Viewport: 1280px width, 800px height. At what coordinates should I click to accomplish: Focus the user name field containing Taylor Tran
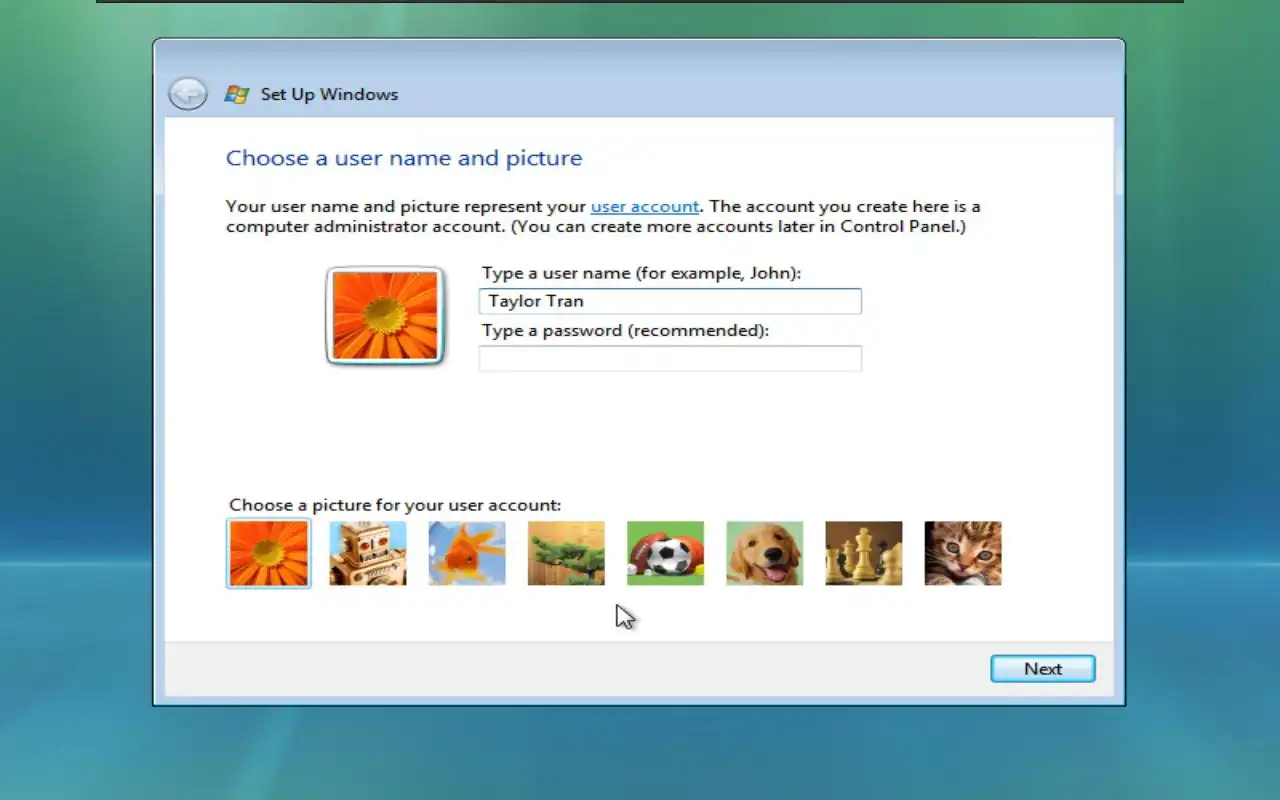pyautogui.click(x=670, y=301)
